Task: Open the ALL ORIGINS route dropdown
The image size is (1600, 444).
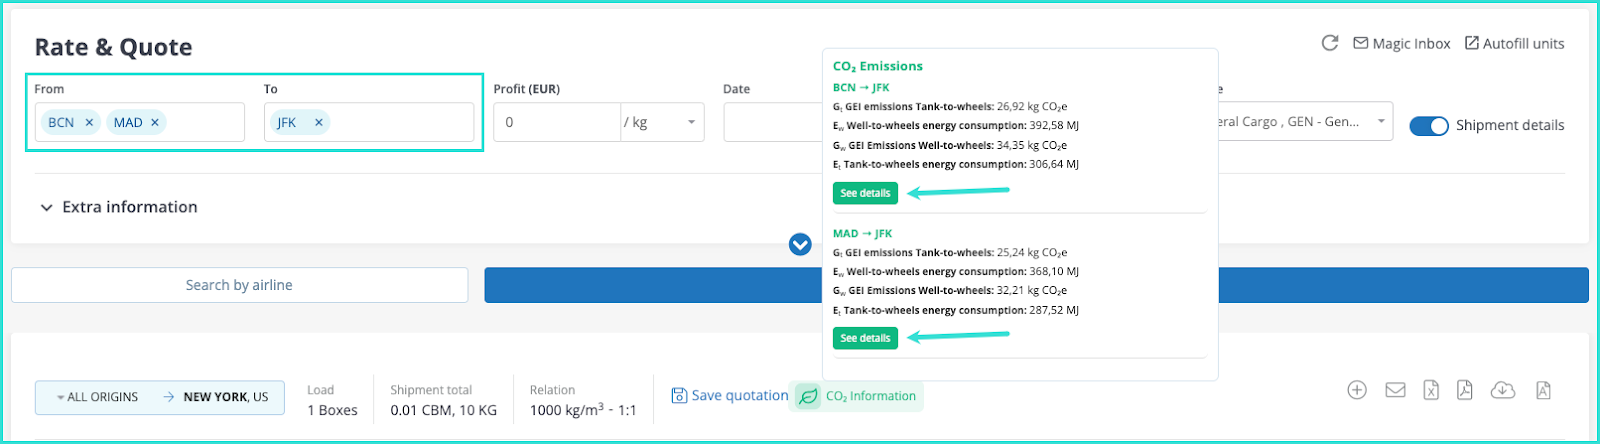Action: tap(98, 397)
